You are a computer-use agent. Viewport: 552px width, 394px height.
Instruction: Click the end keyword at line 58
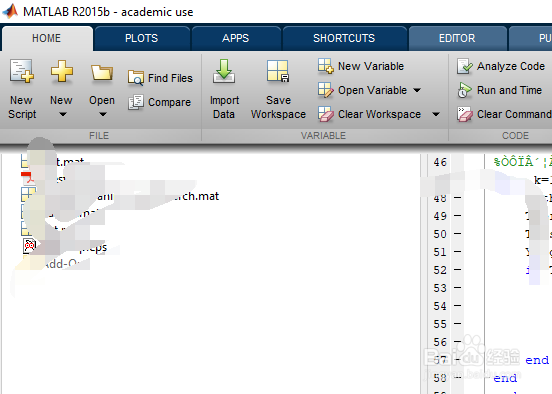(505, 378)
